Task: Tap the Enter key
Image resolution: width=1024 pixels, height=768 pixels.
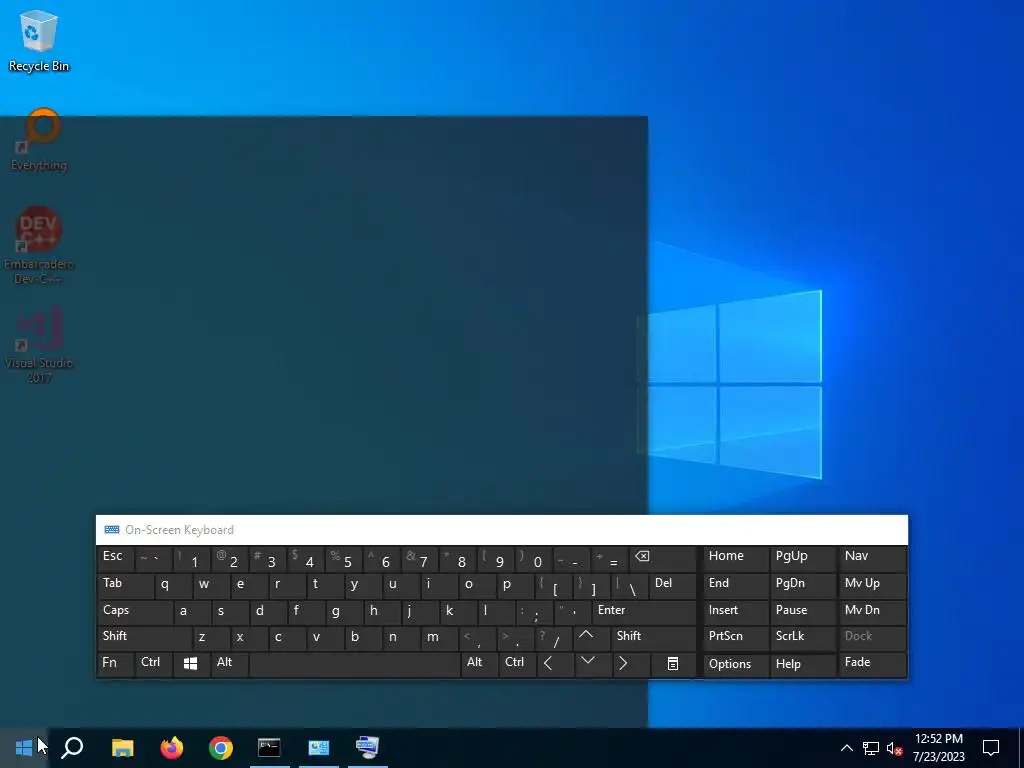Action: [x=645, y=612]
